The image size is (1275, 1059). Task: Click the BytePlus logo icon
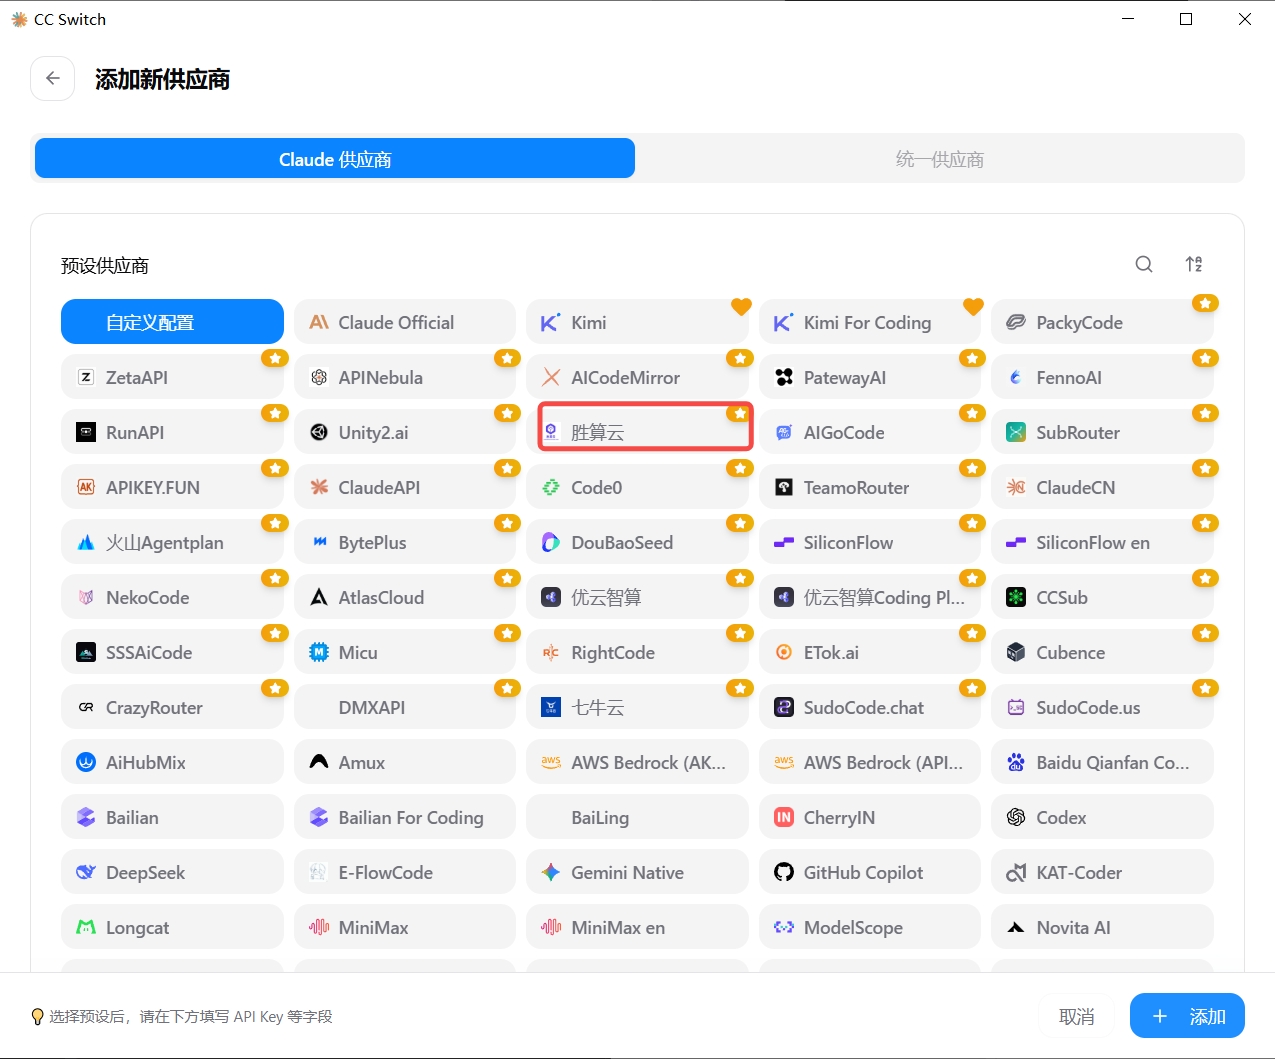(x=319, y=542)
